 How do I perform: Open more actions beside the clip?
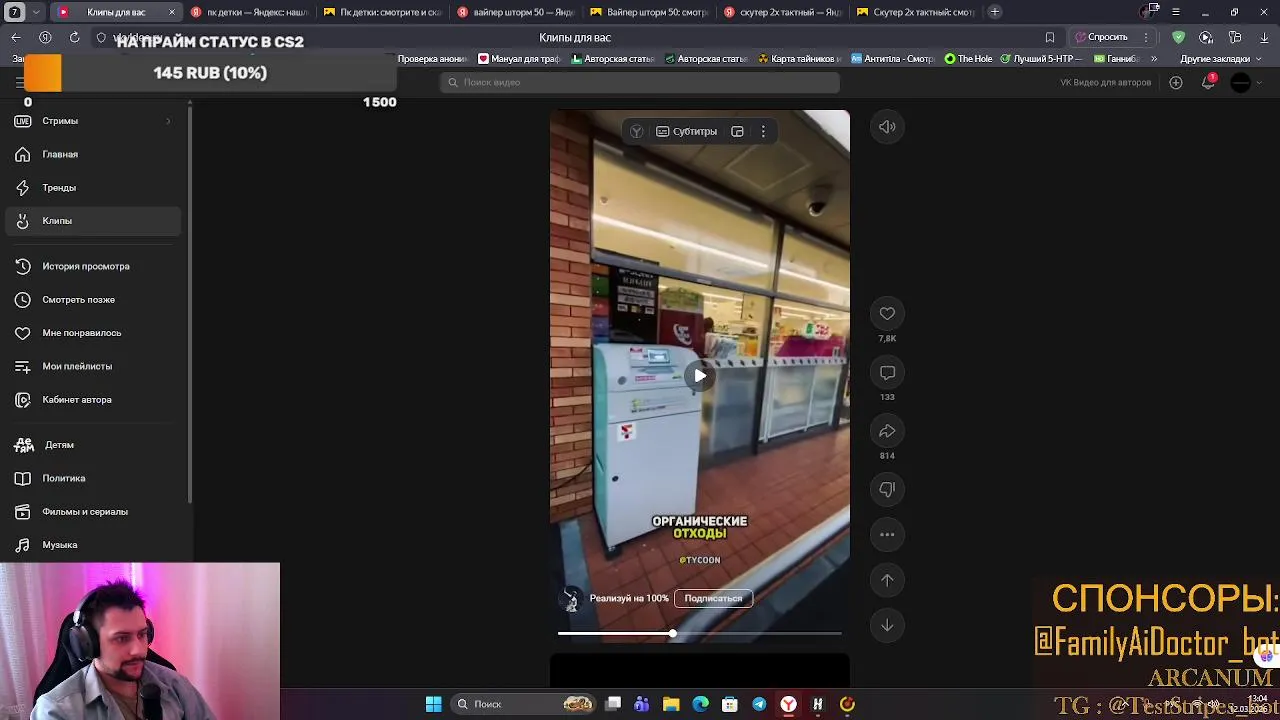pos(887,535)
